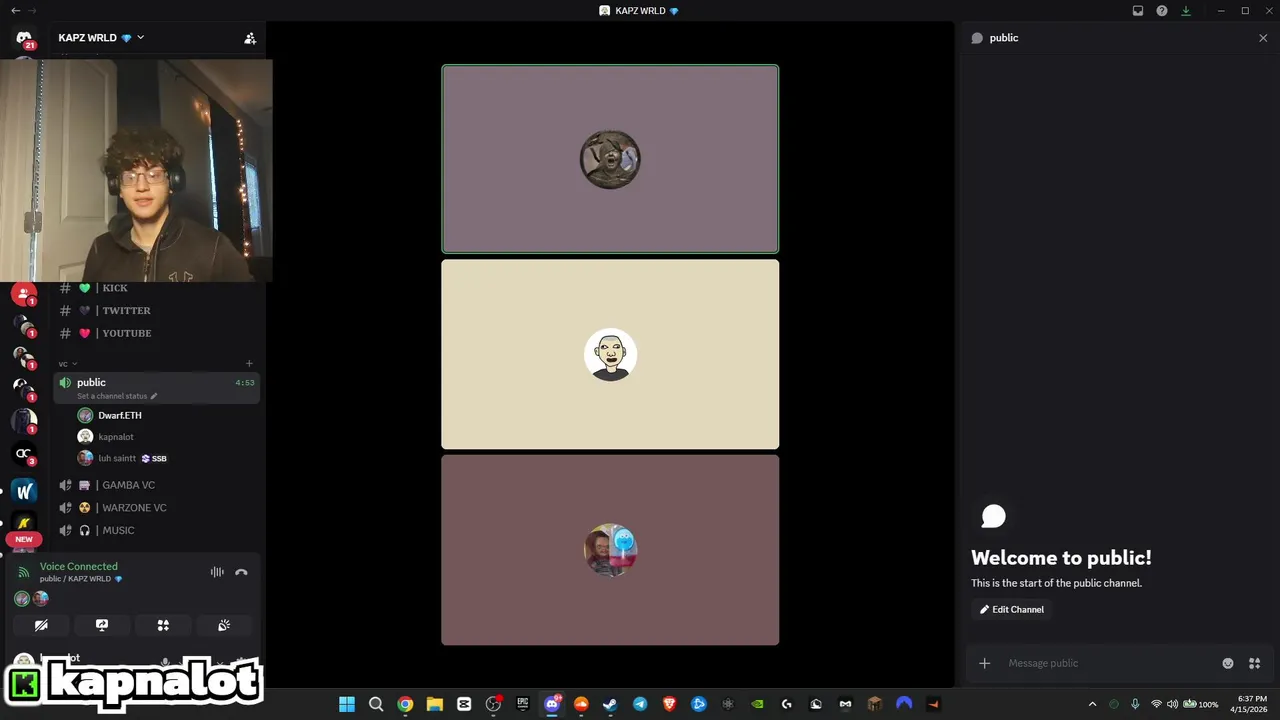Launch Chrome from the taskbar

click(405, 704)
